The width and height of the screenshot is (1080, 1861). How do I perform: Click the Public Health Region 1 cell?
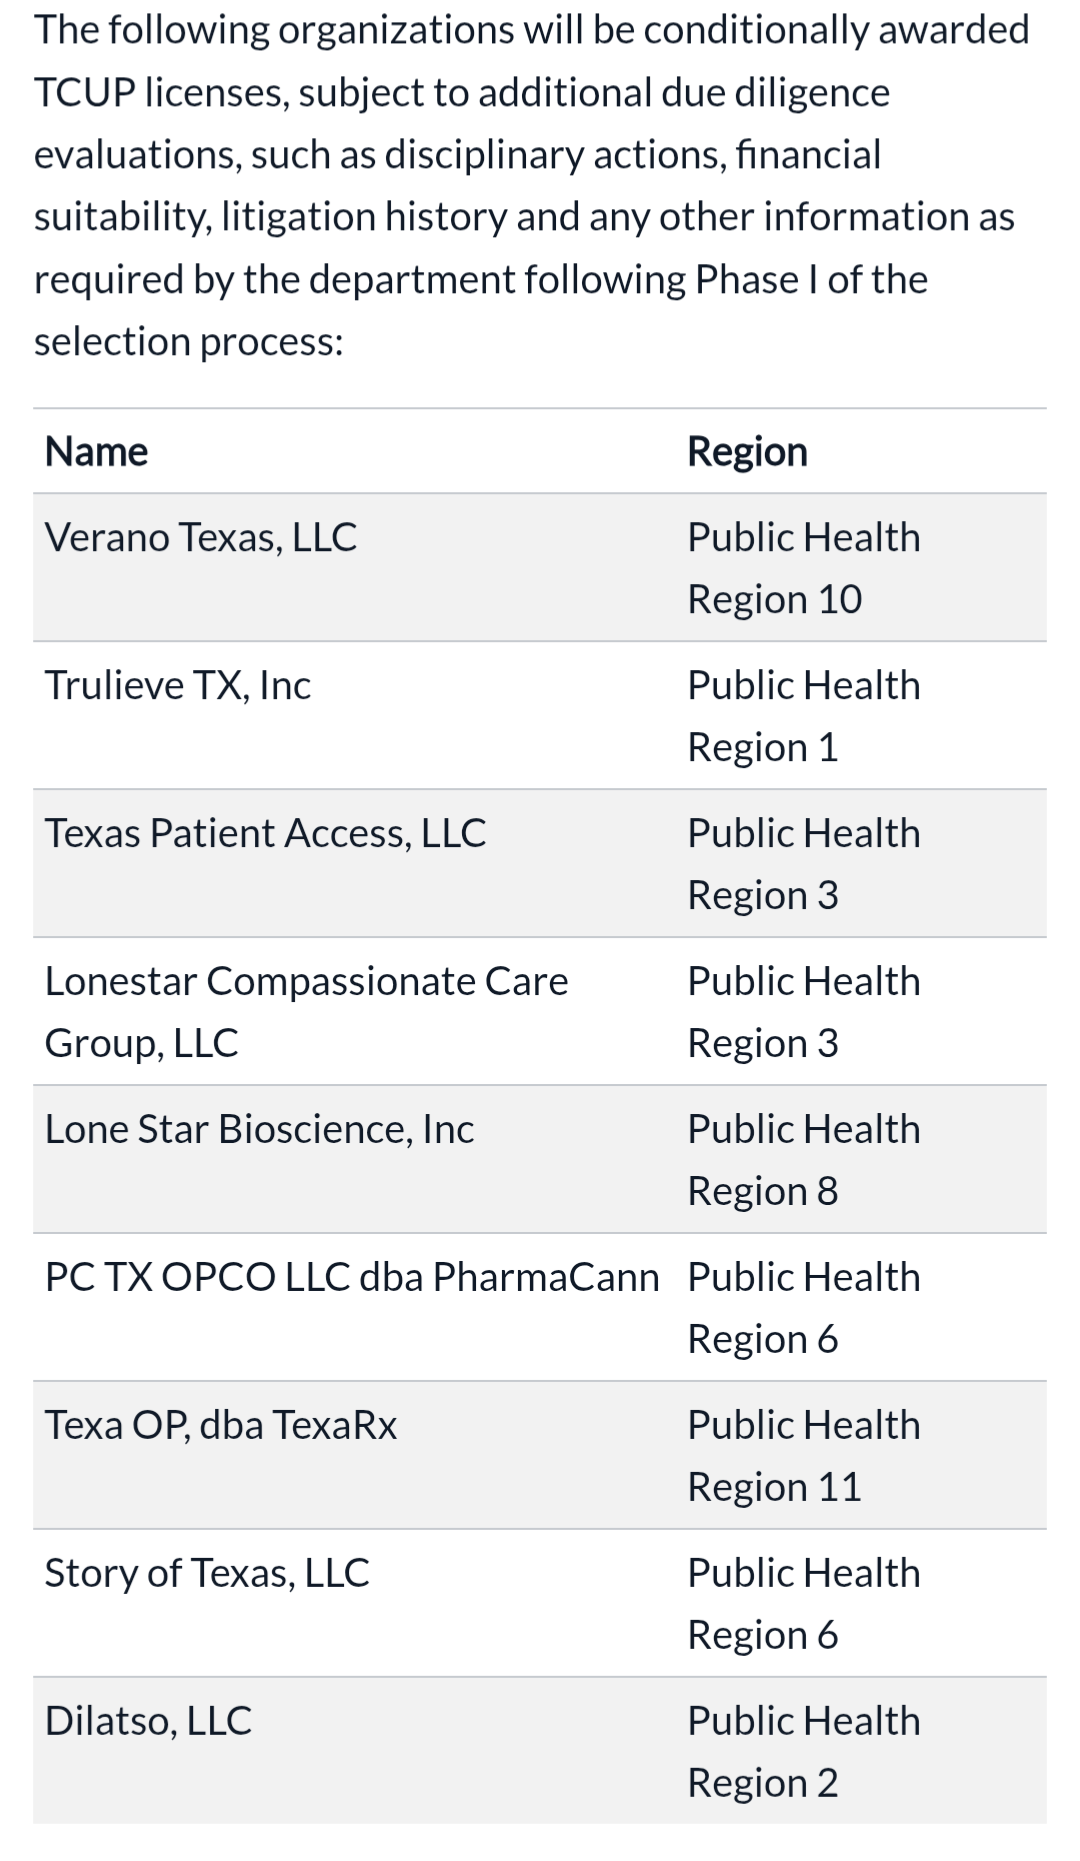(x=803, y=716)
